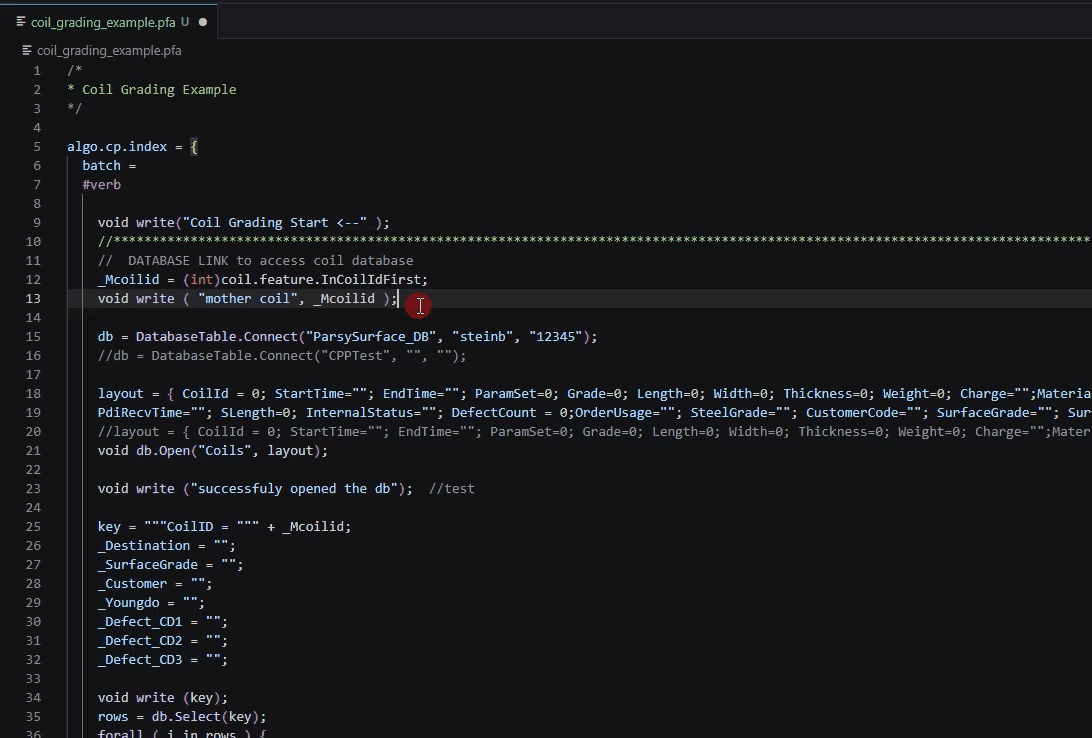Click "DatabaseTable.Connect" on line 15
The height and width of the screenshot is (738, 1092).
click(x=217, y=337)
